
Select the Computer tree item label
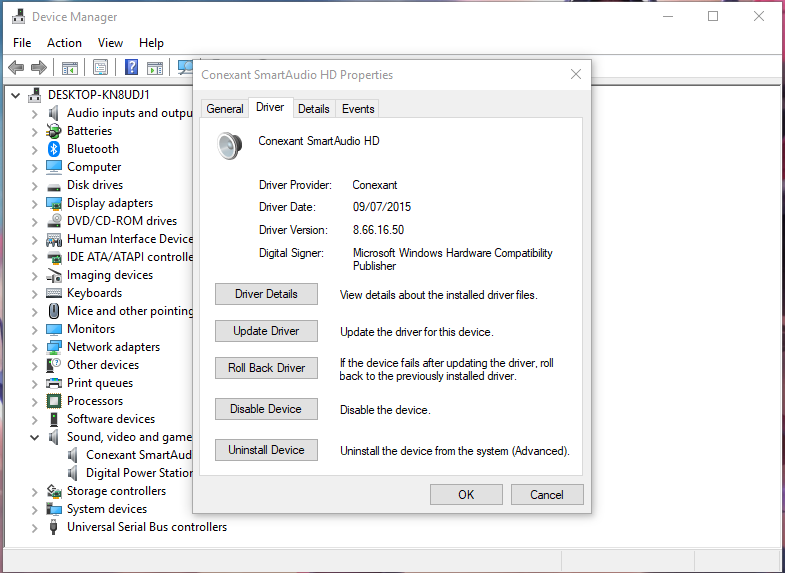tap(94, 167)
